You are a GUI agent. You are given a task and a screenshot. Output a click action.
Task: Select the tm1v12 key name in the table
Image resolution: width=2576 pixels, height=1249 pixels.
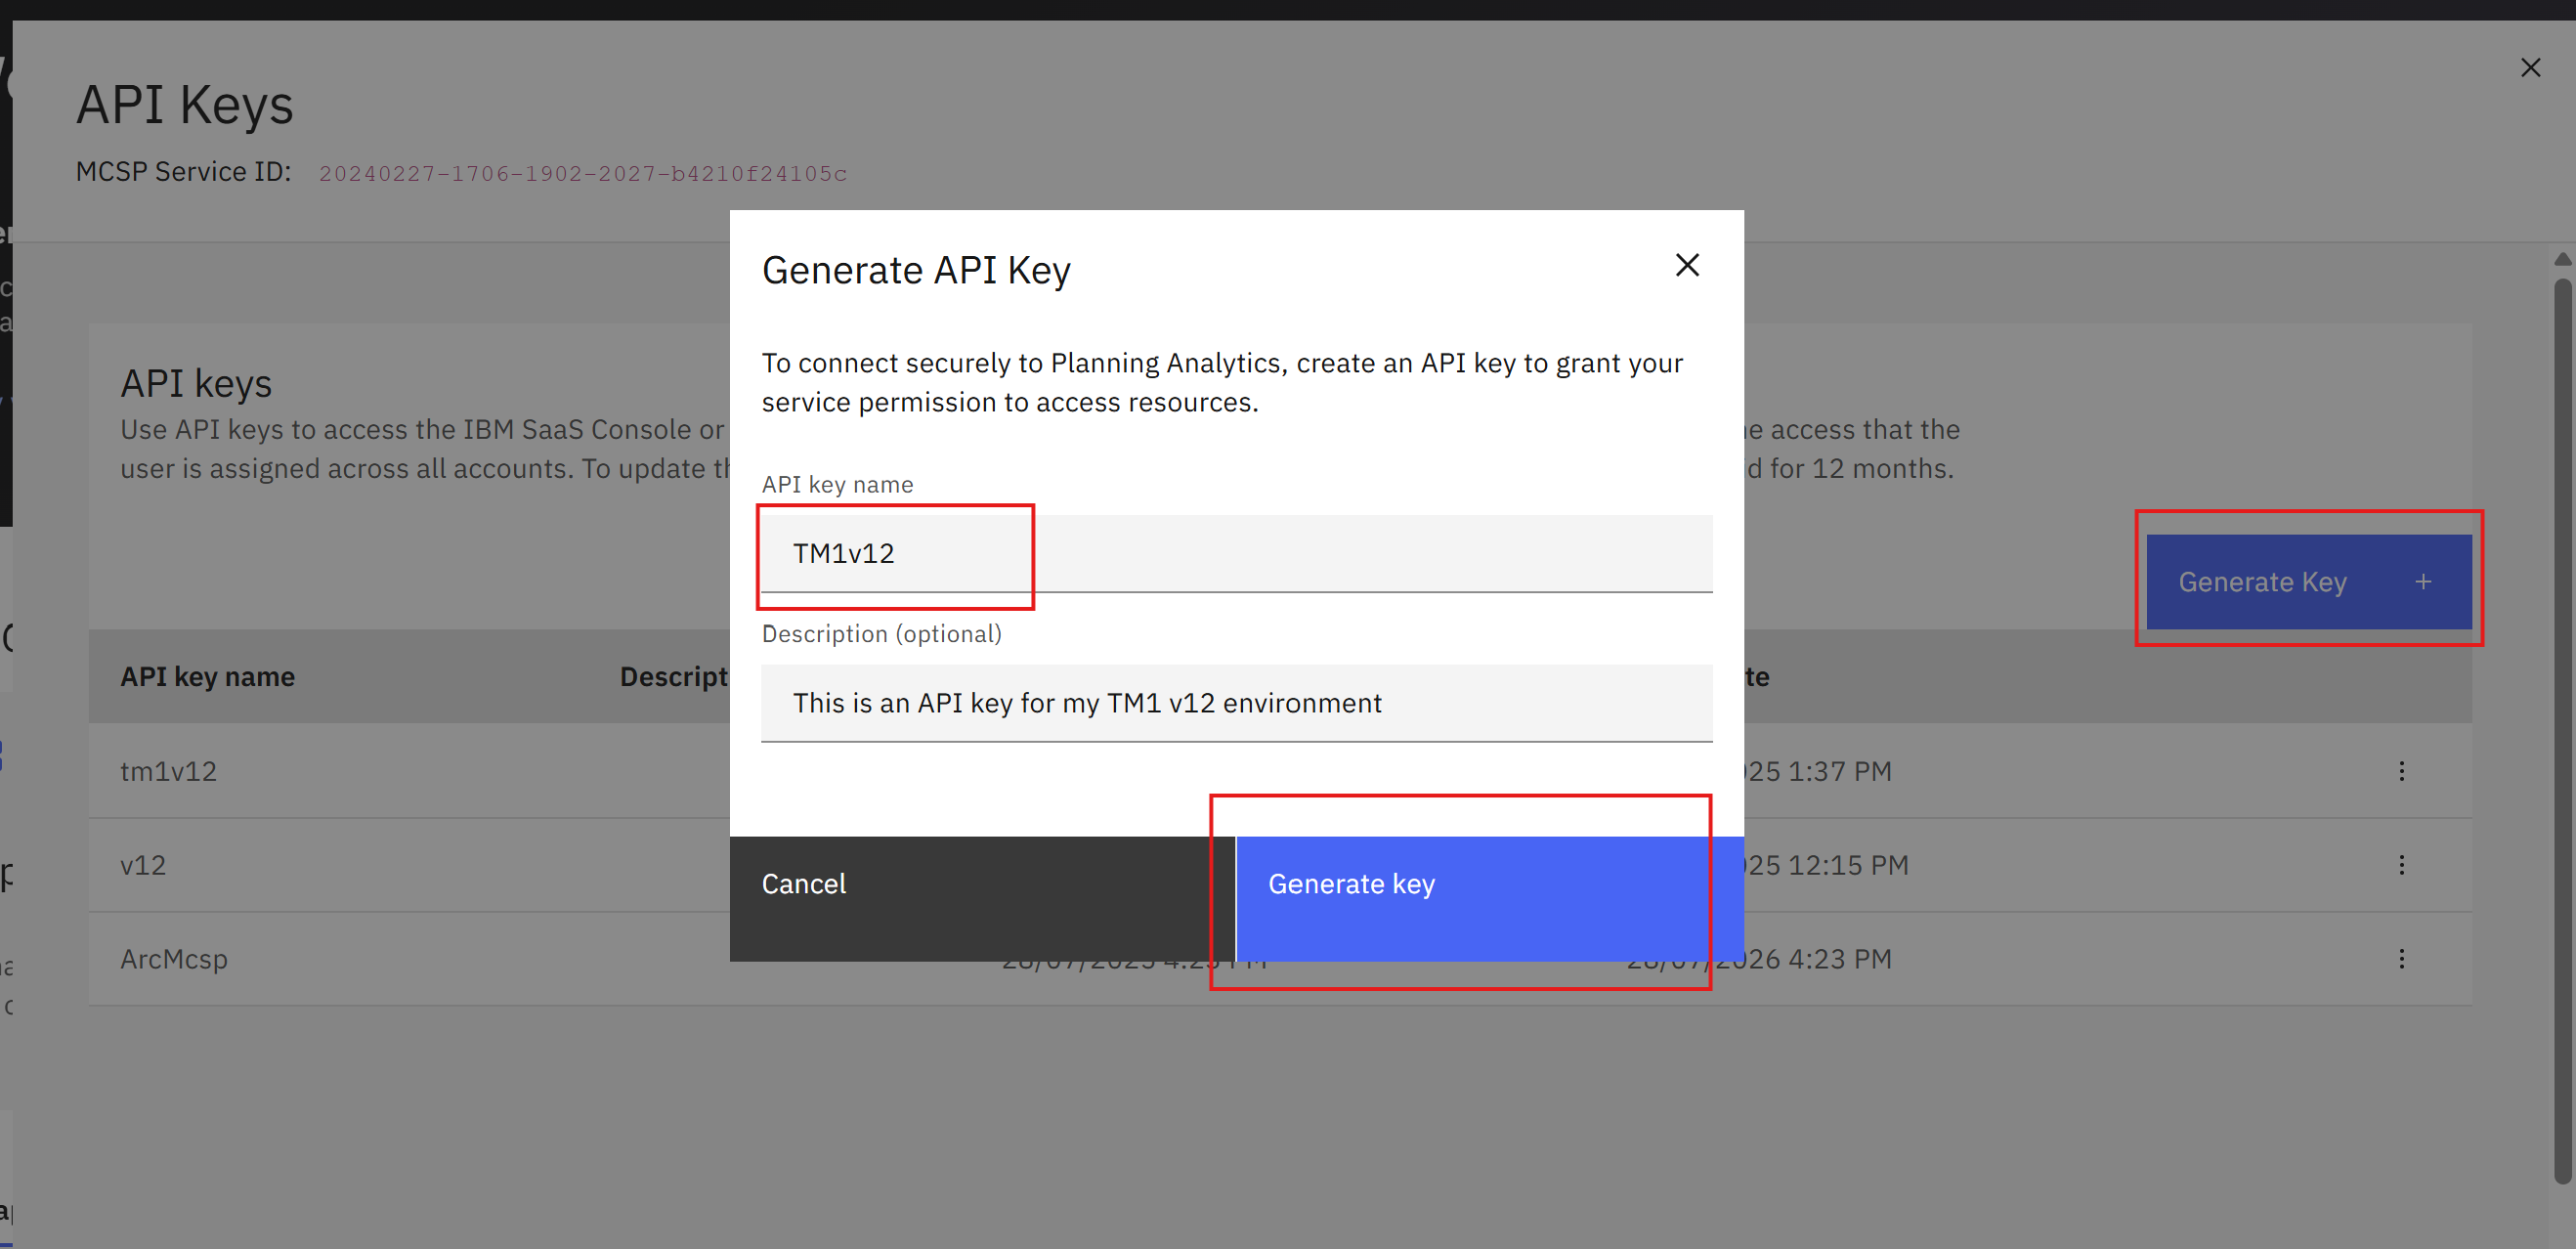click(168, 771)
